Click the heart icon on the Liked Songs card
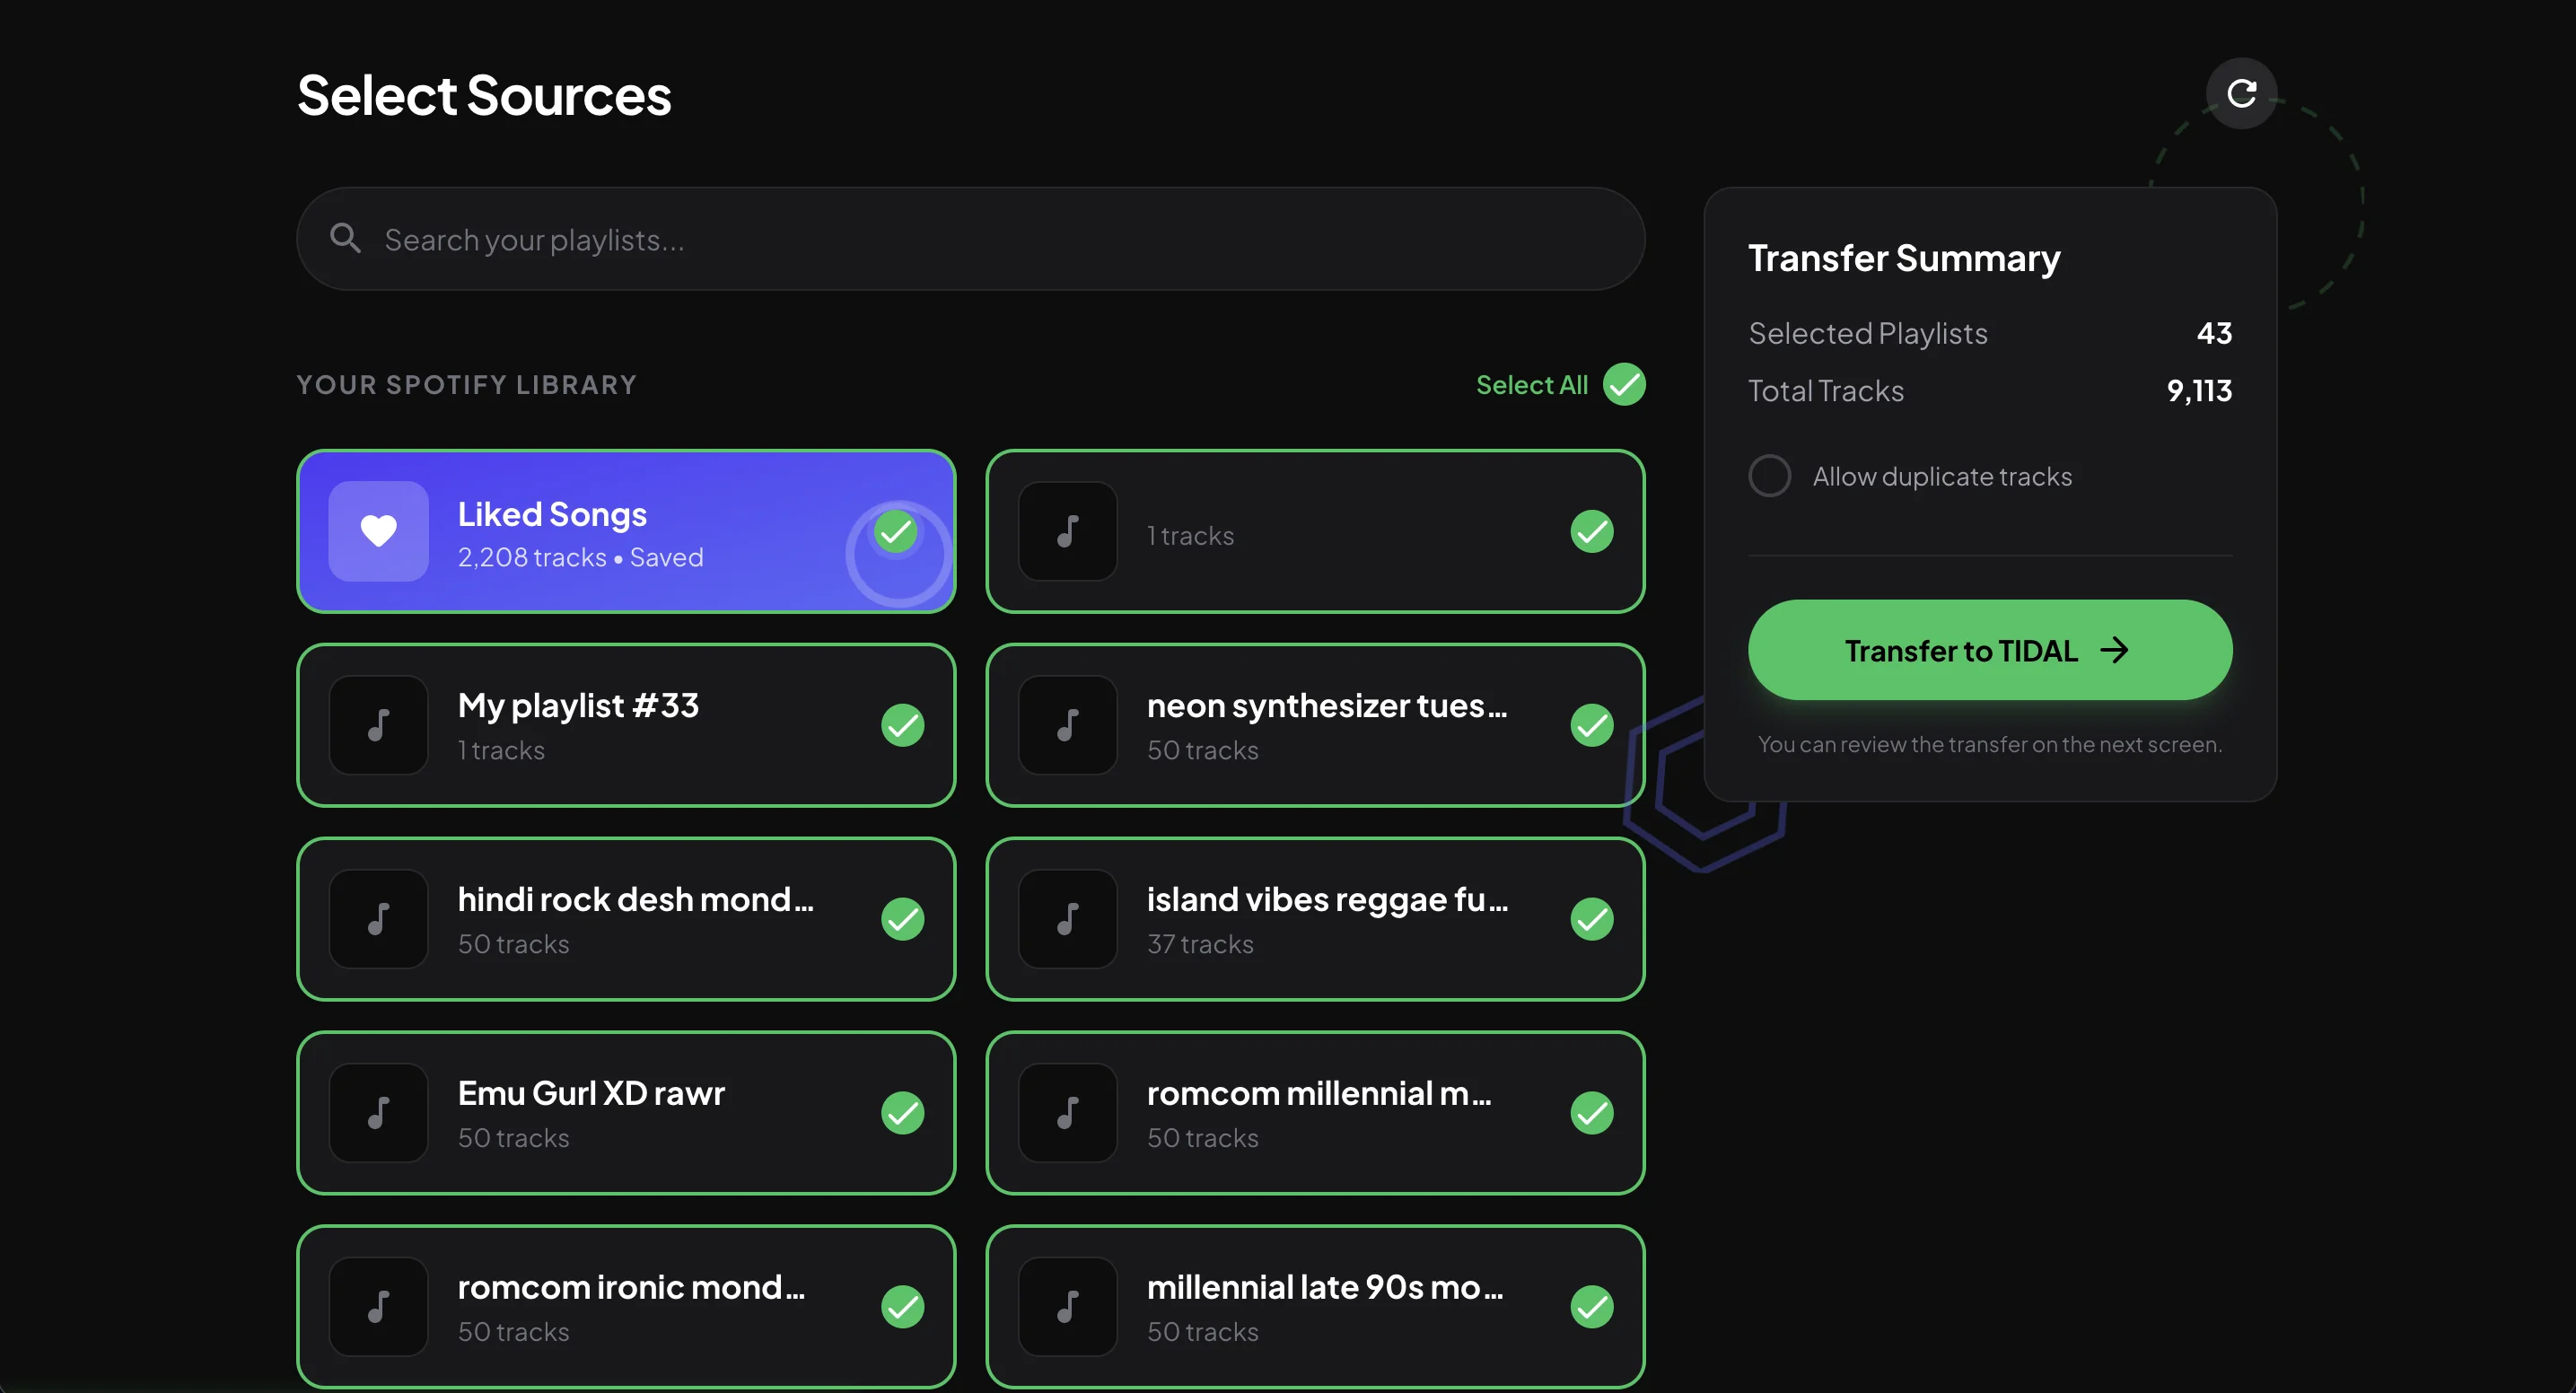The image size is (2576, 1393). tap(377, 531)
